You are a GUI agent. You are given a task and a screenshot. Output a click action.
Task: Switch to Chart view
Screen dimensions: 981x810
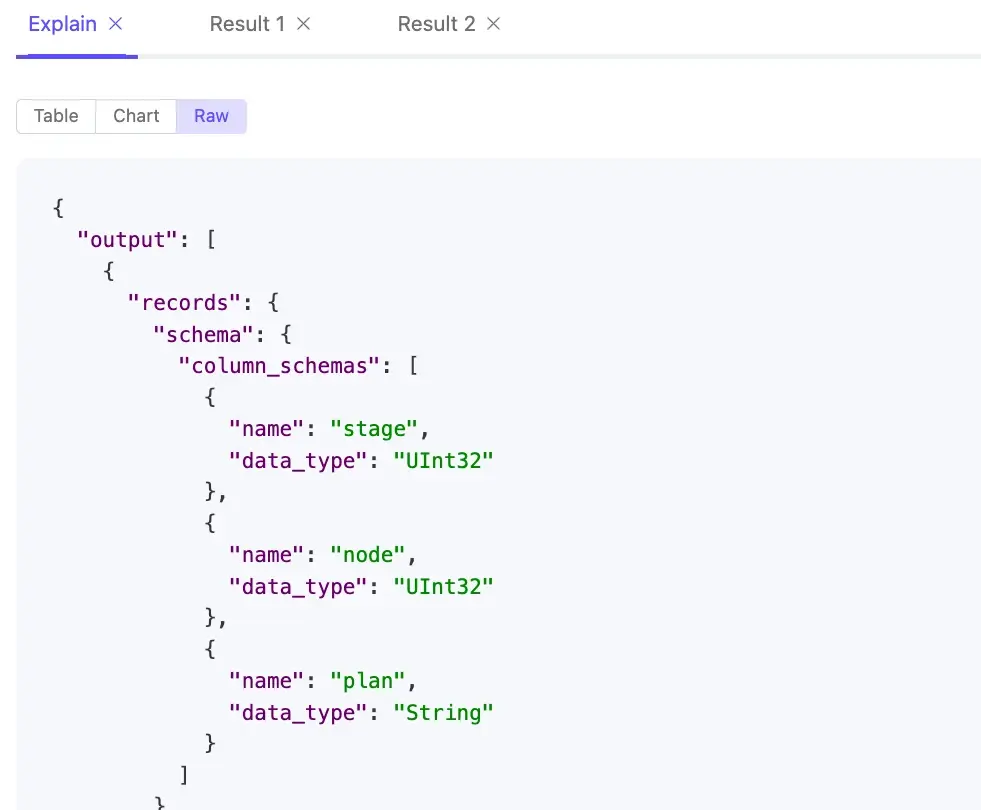tap(136, 116)
